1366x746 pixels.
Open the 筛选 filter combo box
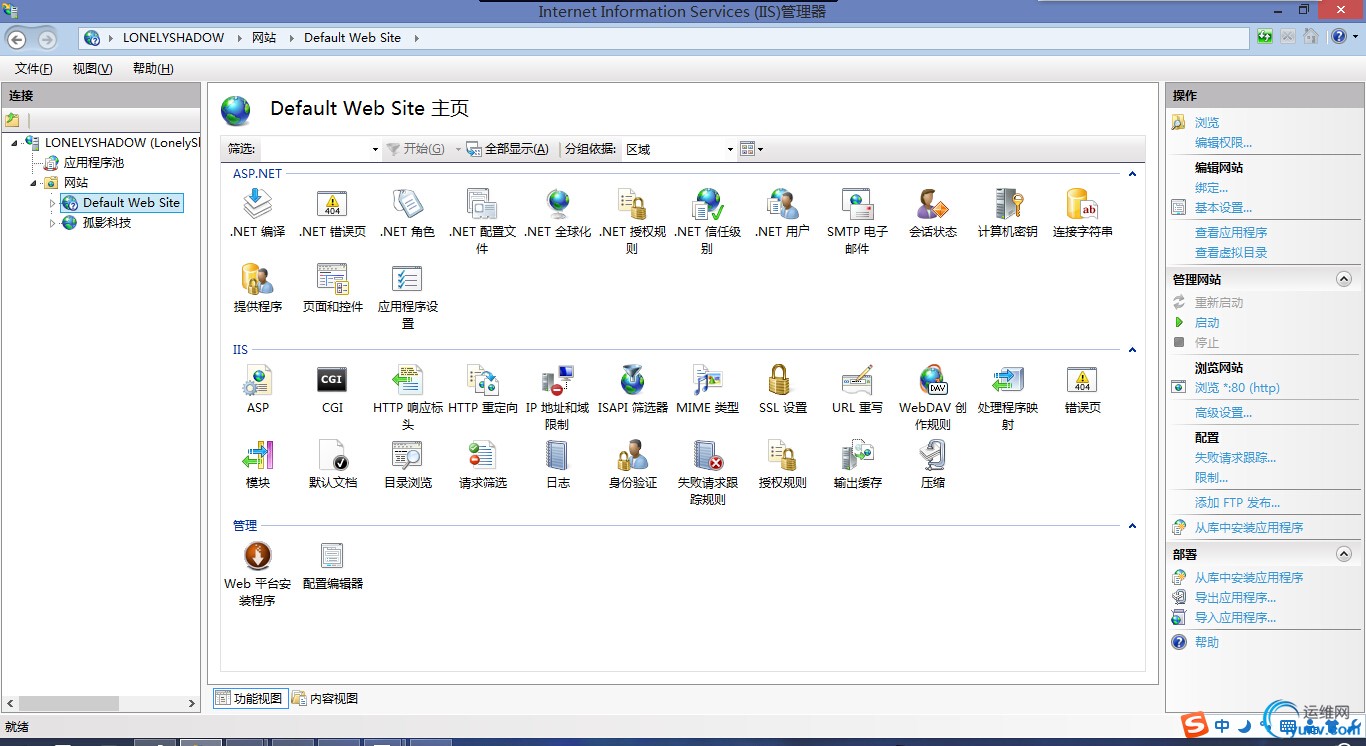click(x=320, y=149)
